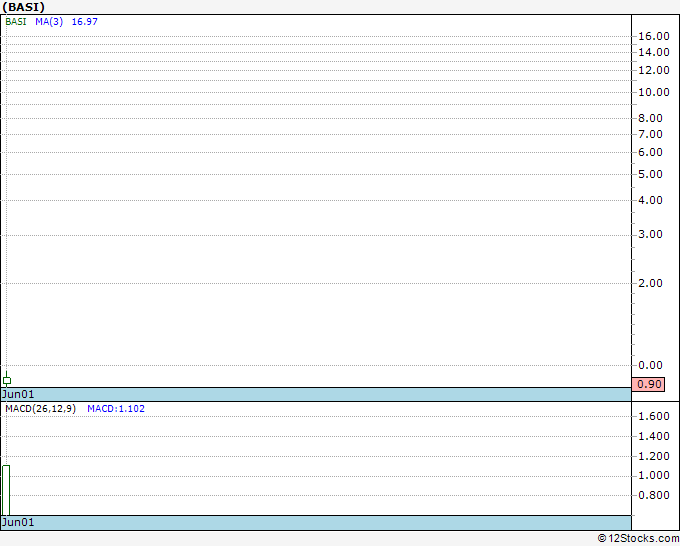
Task: Select the green BASI legend label
Action: (16, 22)
